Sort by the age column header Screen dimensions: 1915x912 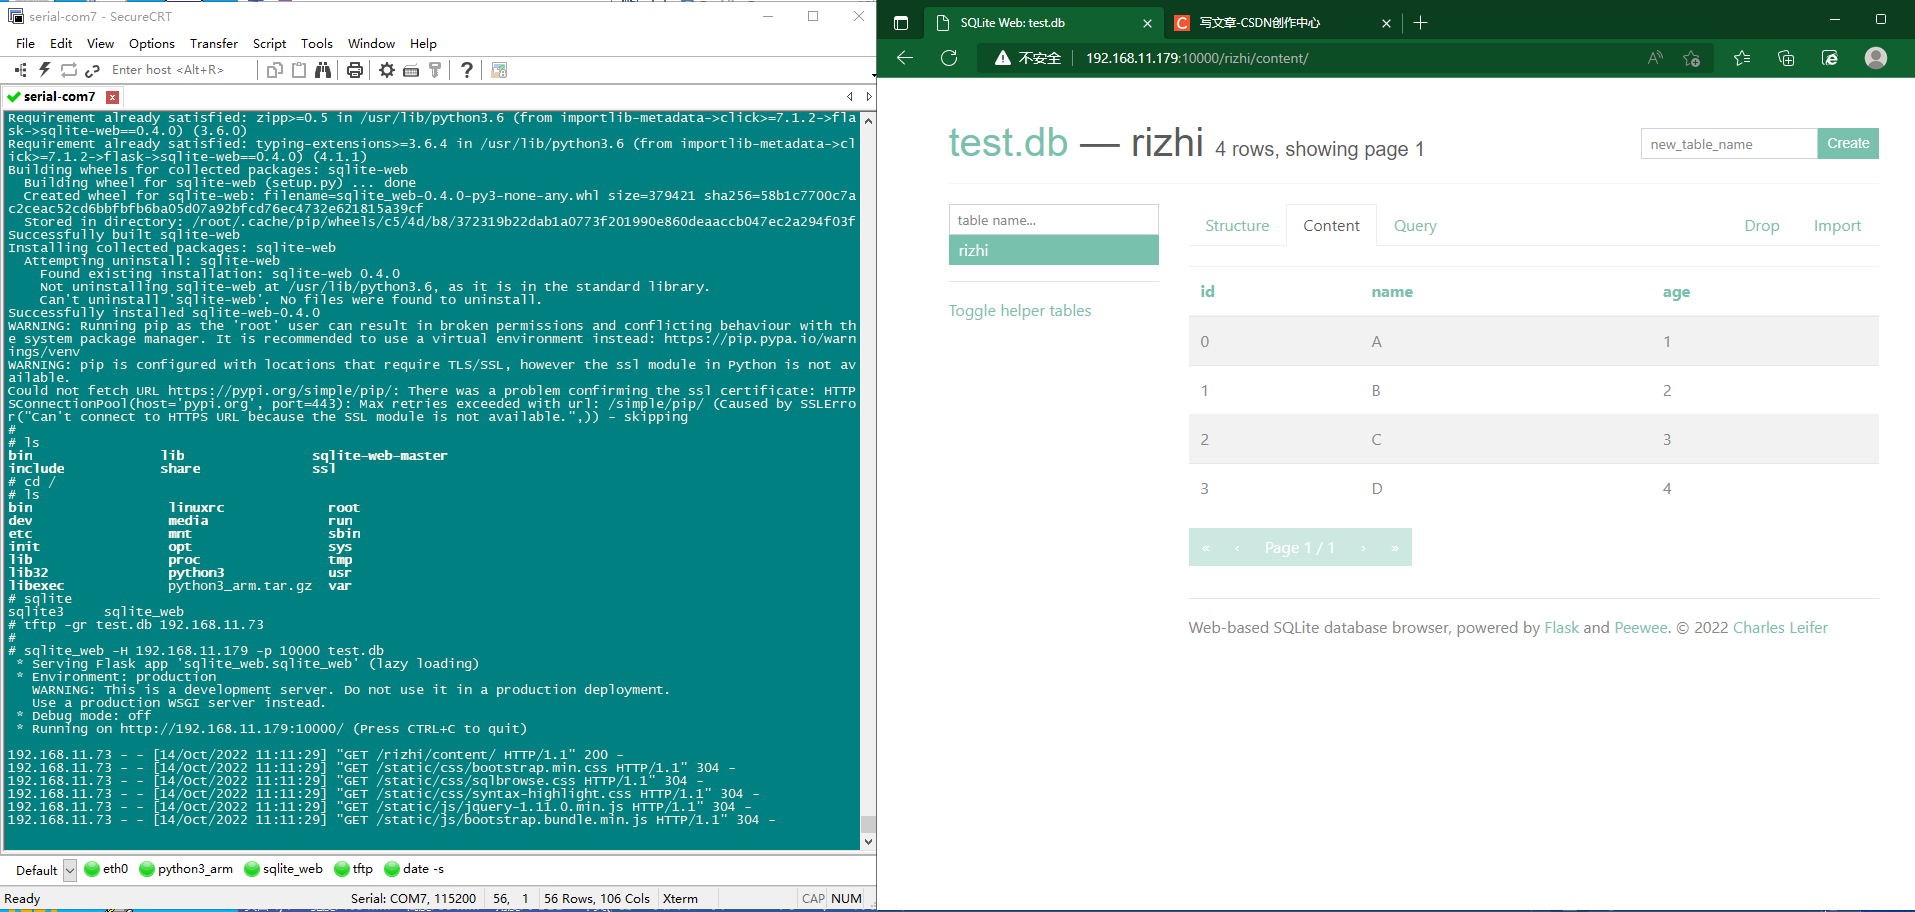pyautogui.click(x=1676, y=292)
